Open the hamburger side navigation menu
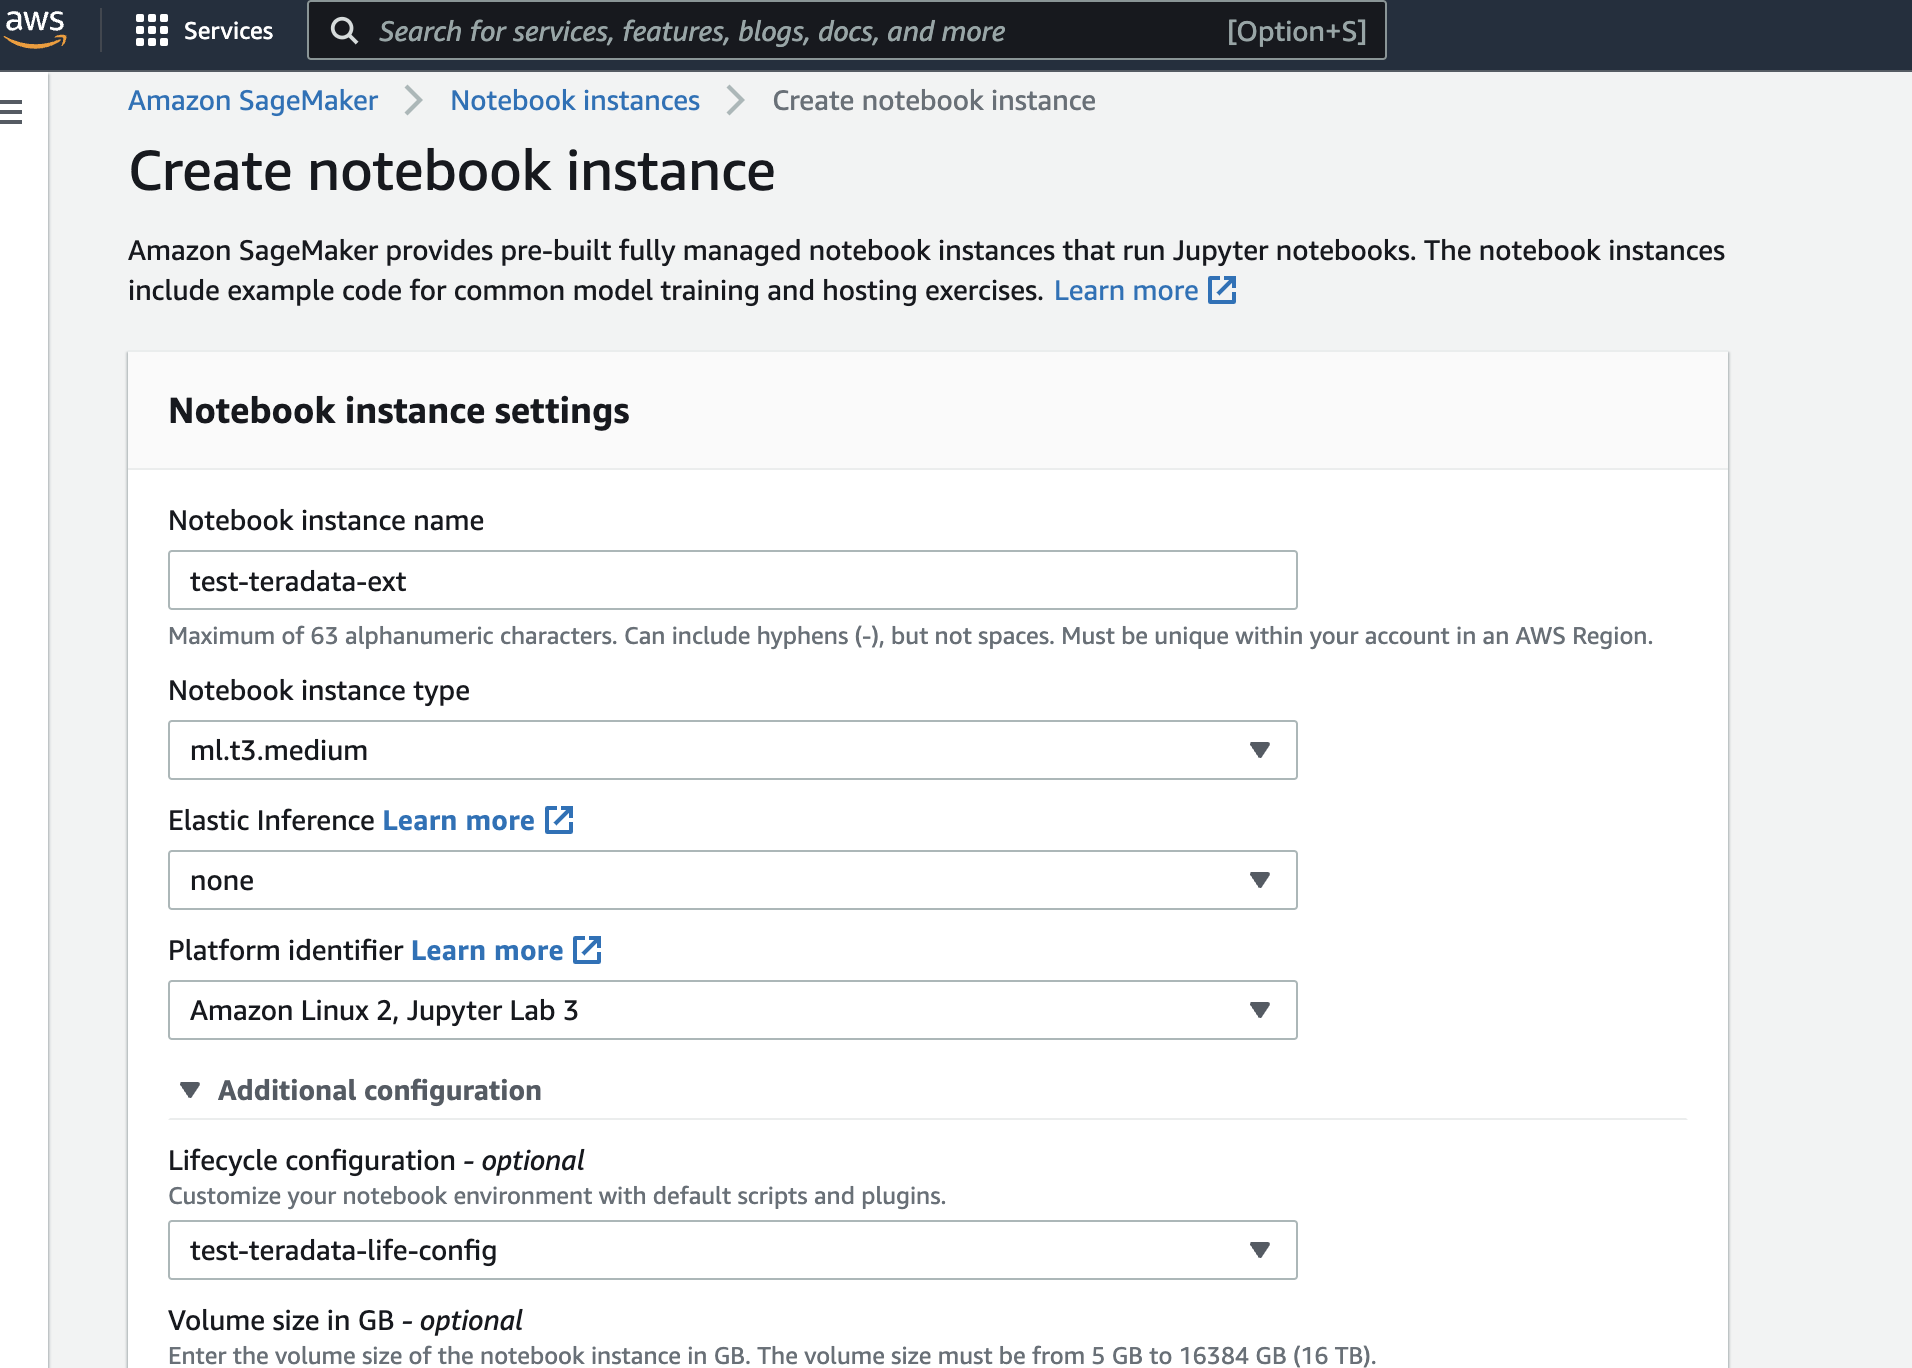Screen dimensions: 1912x1368 pyautogui.click(x=12, y=112)
